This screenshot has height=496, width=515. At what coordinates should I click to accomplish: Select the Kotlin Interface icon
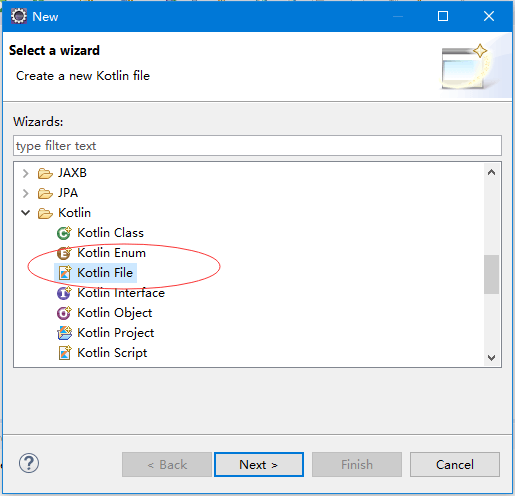tap(64, 293)
